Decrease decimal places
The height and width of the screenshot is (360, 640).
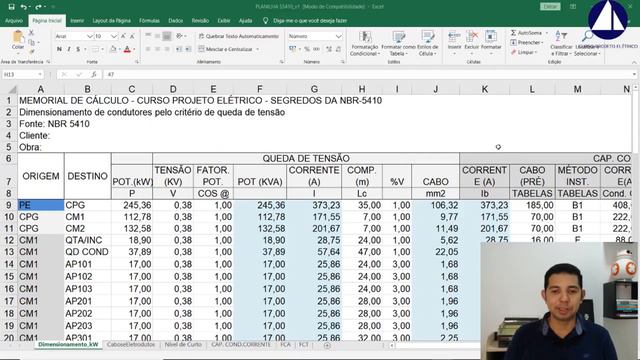[338, 49]
